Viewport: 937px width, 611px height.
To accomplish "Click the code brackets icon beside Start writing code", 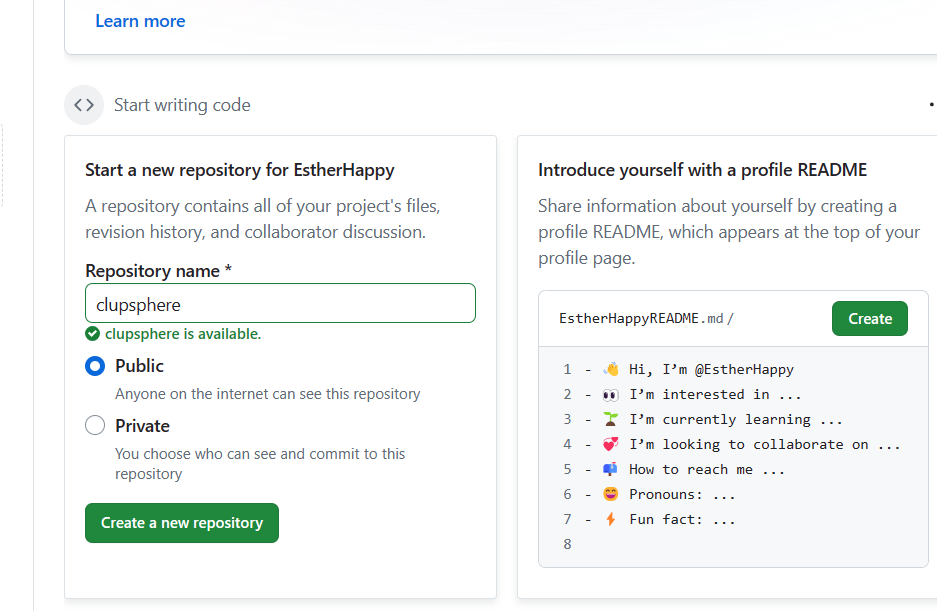I will click(x=84, y=105).
